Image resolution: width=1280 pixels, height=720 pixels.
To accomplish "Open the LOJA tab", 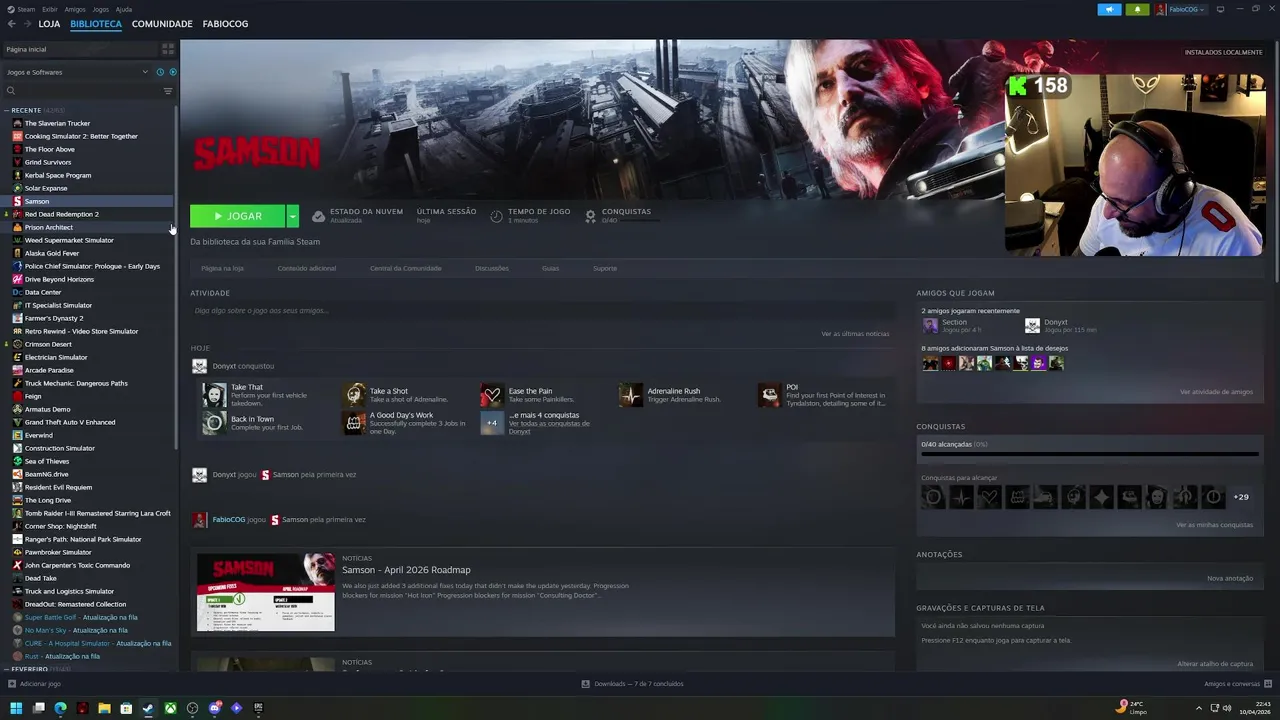I will [49, 24].
